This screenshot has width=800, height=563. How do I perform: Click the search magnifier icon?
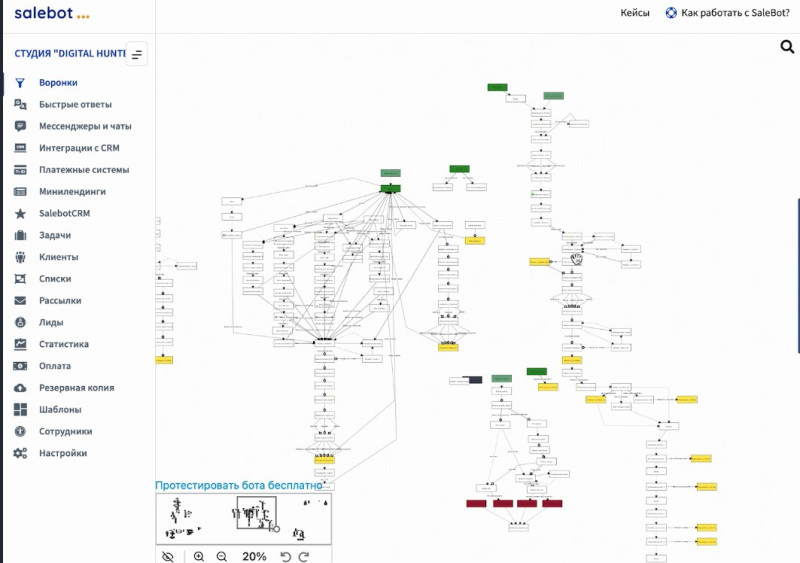point(786,47)
